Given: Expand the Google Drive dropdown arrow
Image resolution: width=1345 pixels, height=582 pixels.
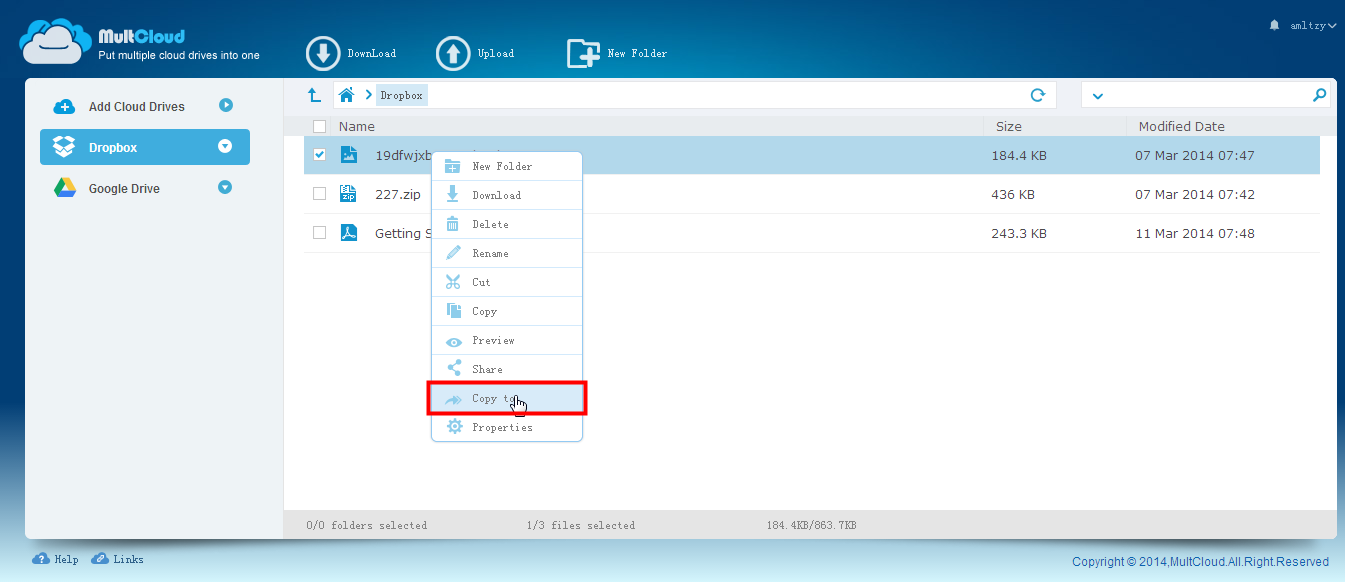Looking at the screenshot, I should click(225, 187).
